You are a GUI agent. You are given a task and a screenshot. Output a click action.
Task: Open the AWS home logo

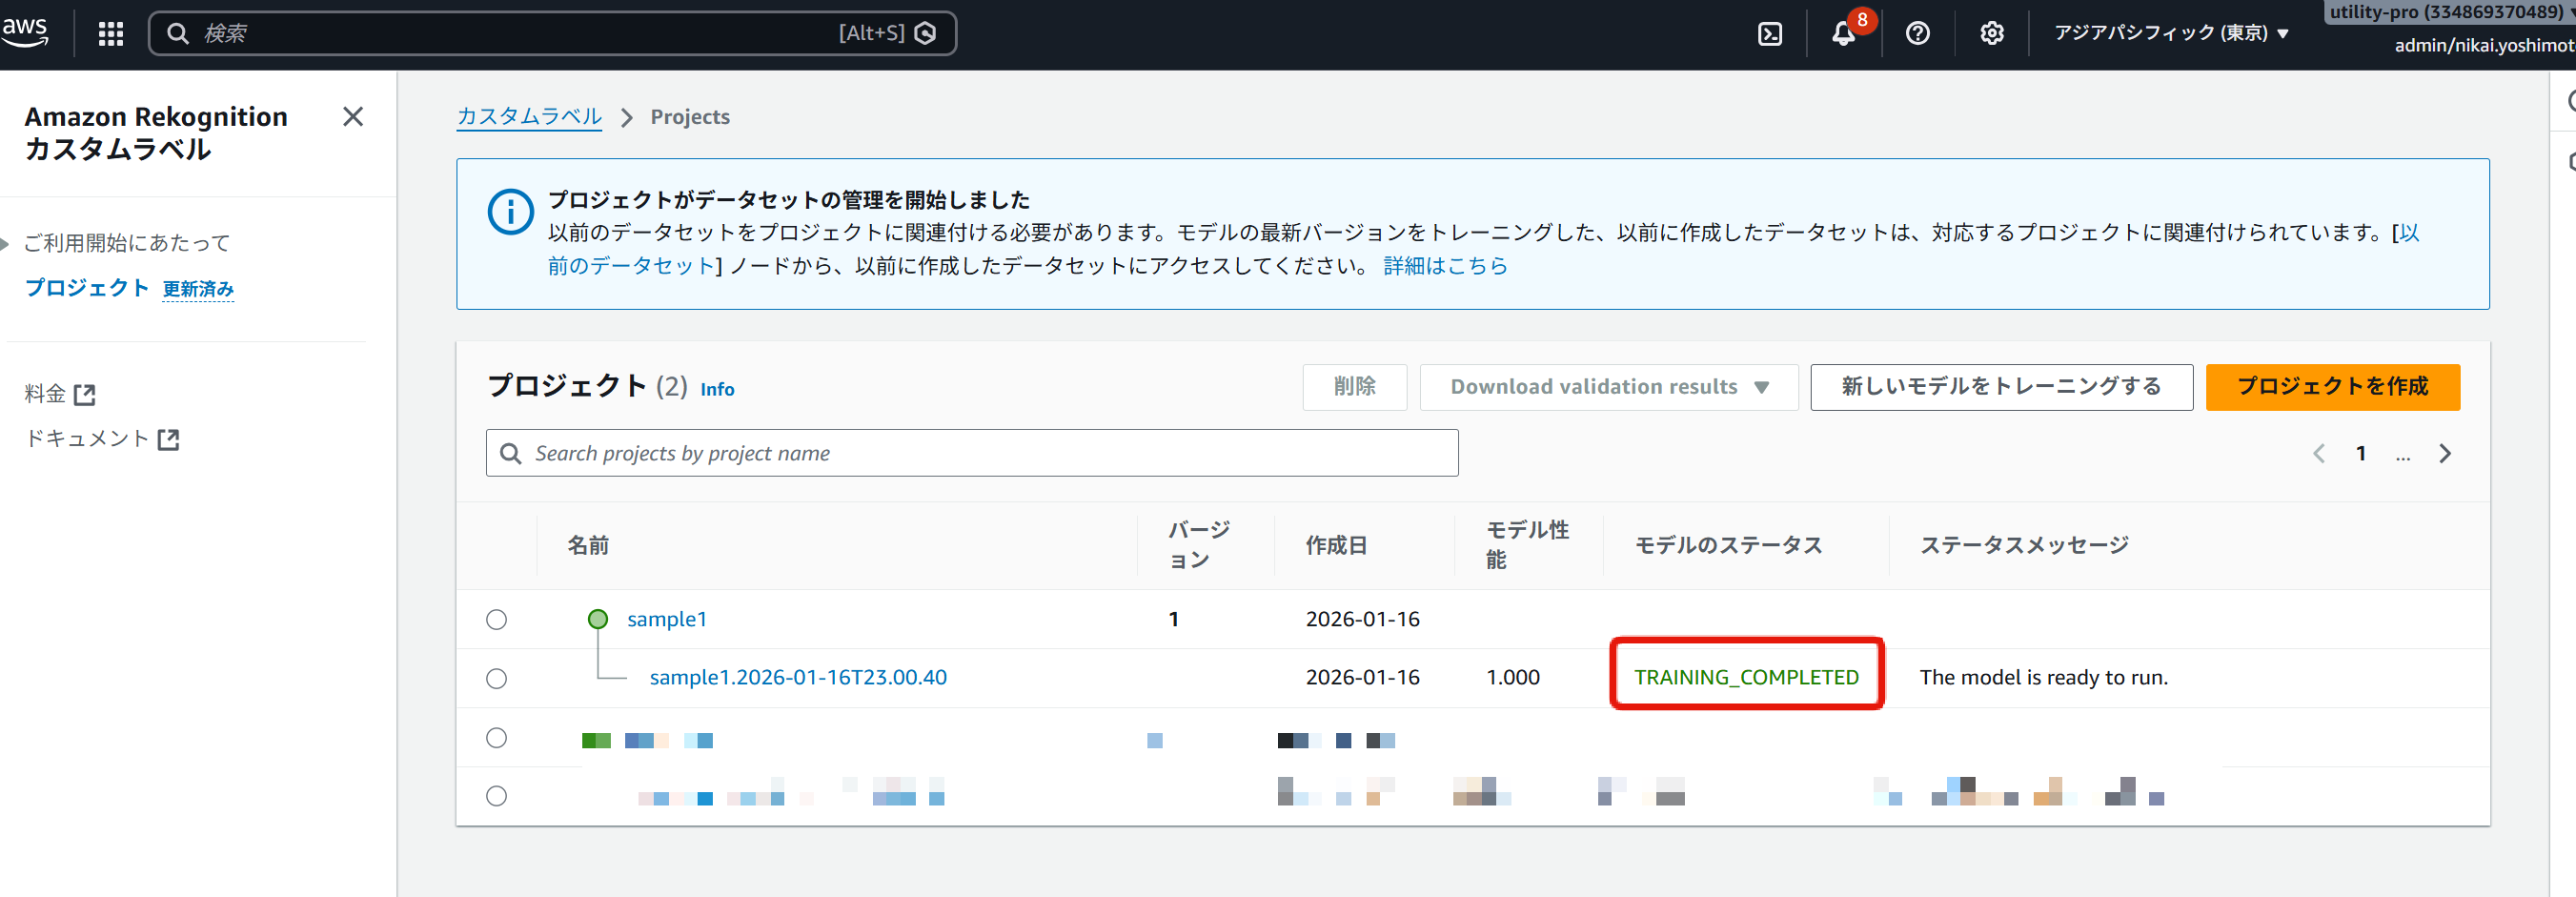[25, 32]
